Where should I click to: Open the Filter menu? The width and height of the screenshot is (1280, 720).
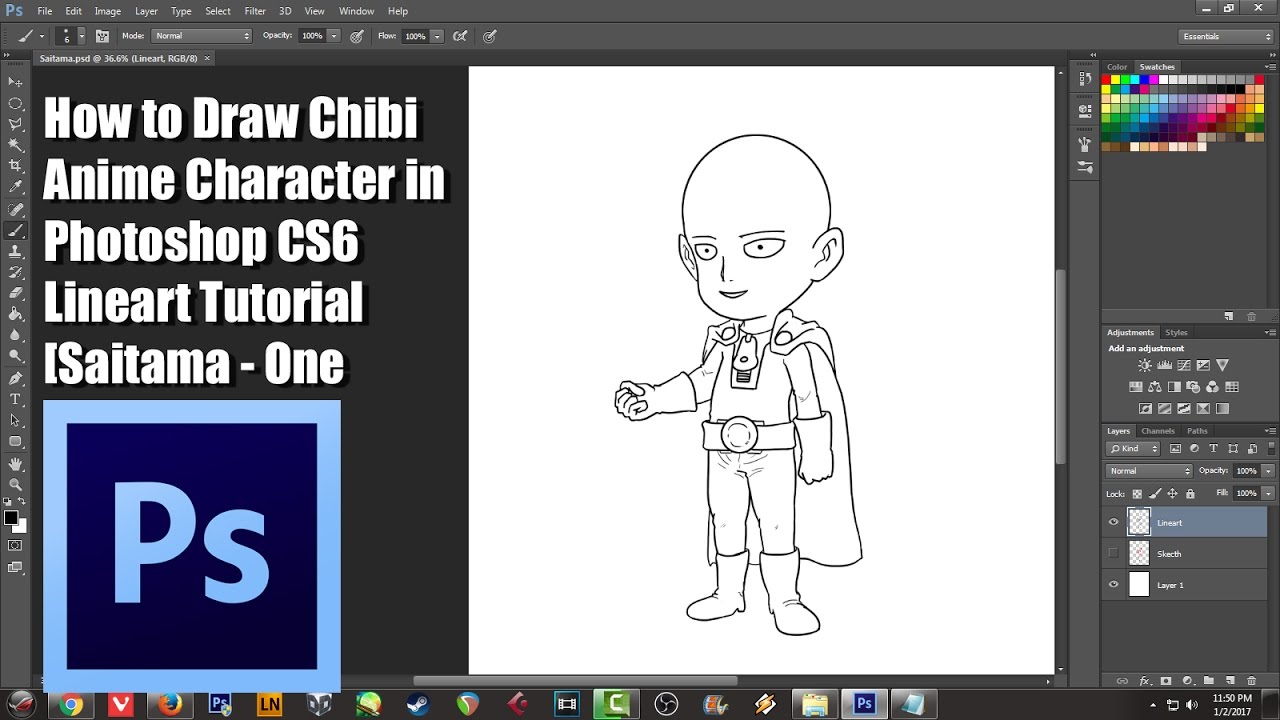click(x=255, y=11)
